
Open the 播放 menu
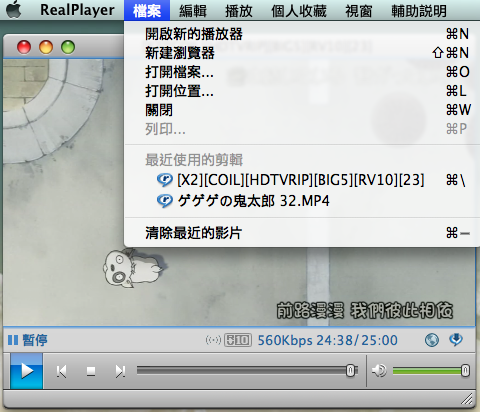tap(239, 11)
